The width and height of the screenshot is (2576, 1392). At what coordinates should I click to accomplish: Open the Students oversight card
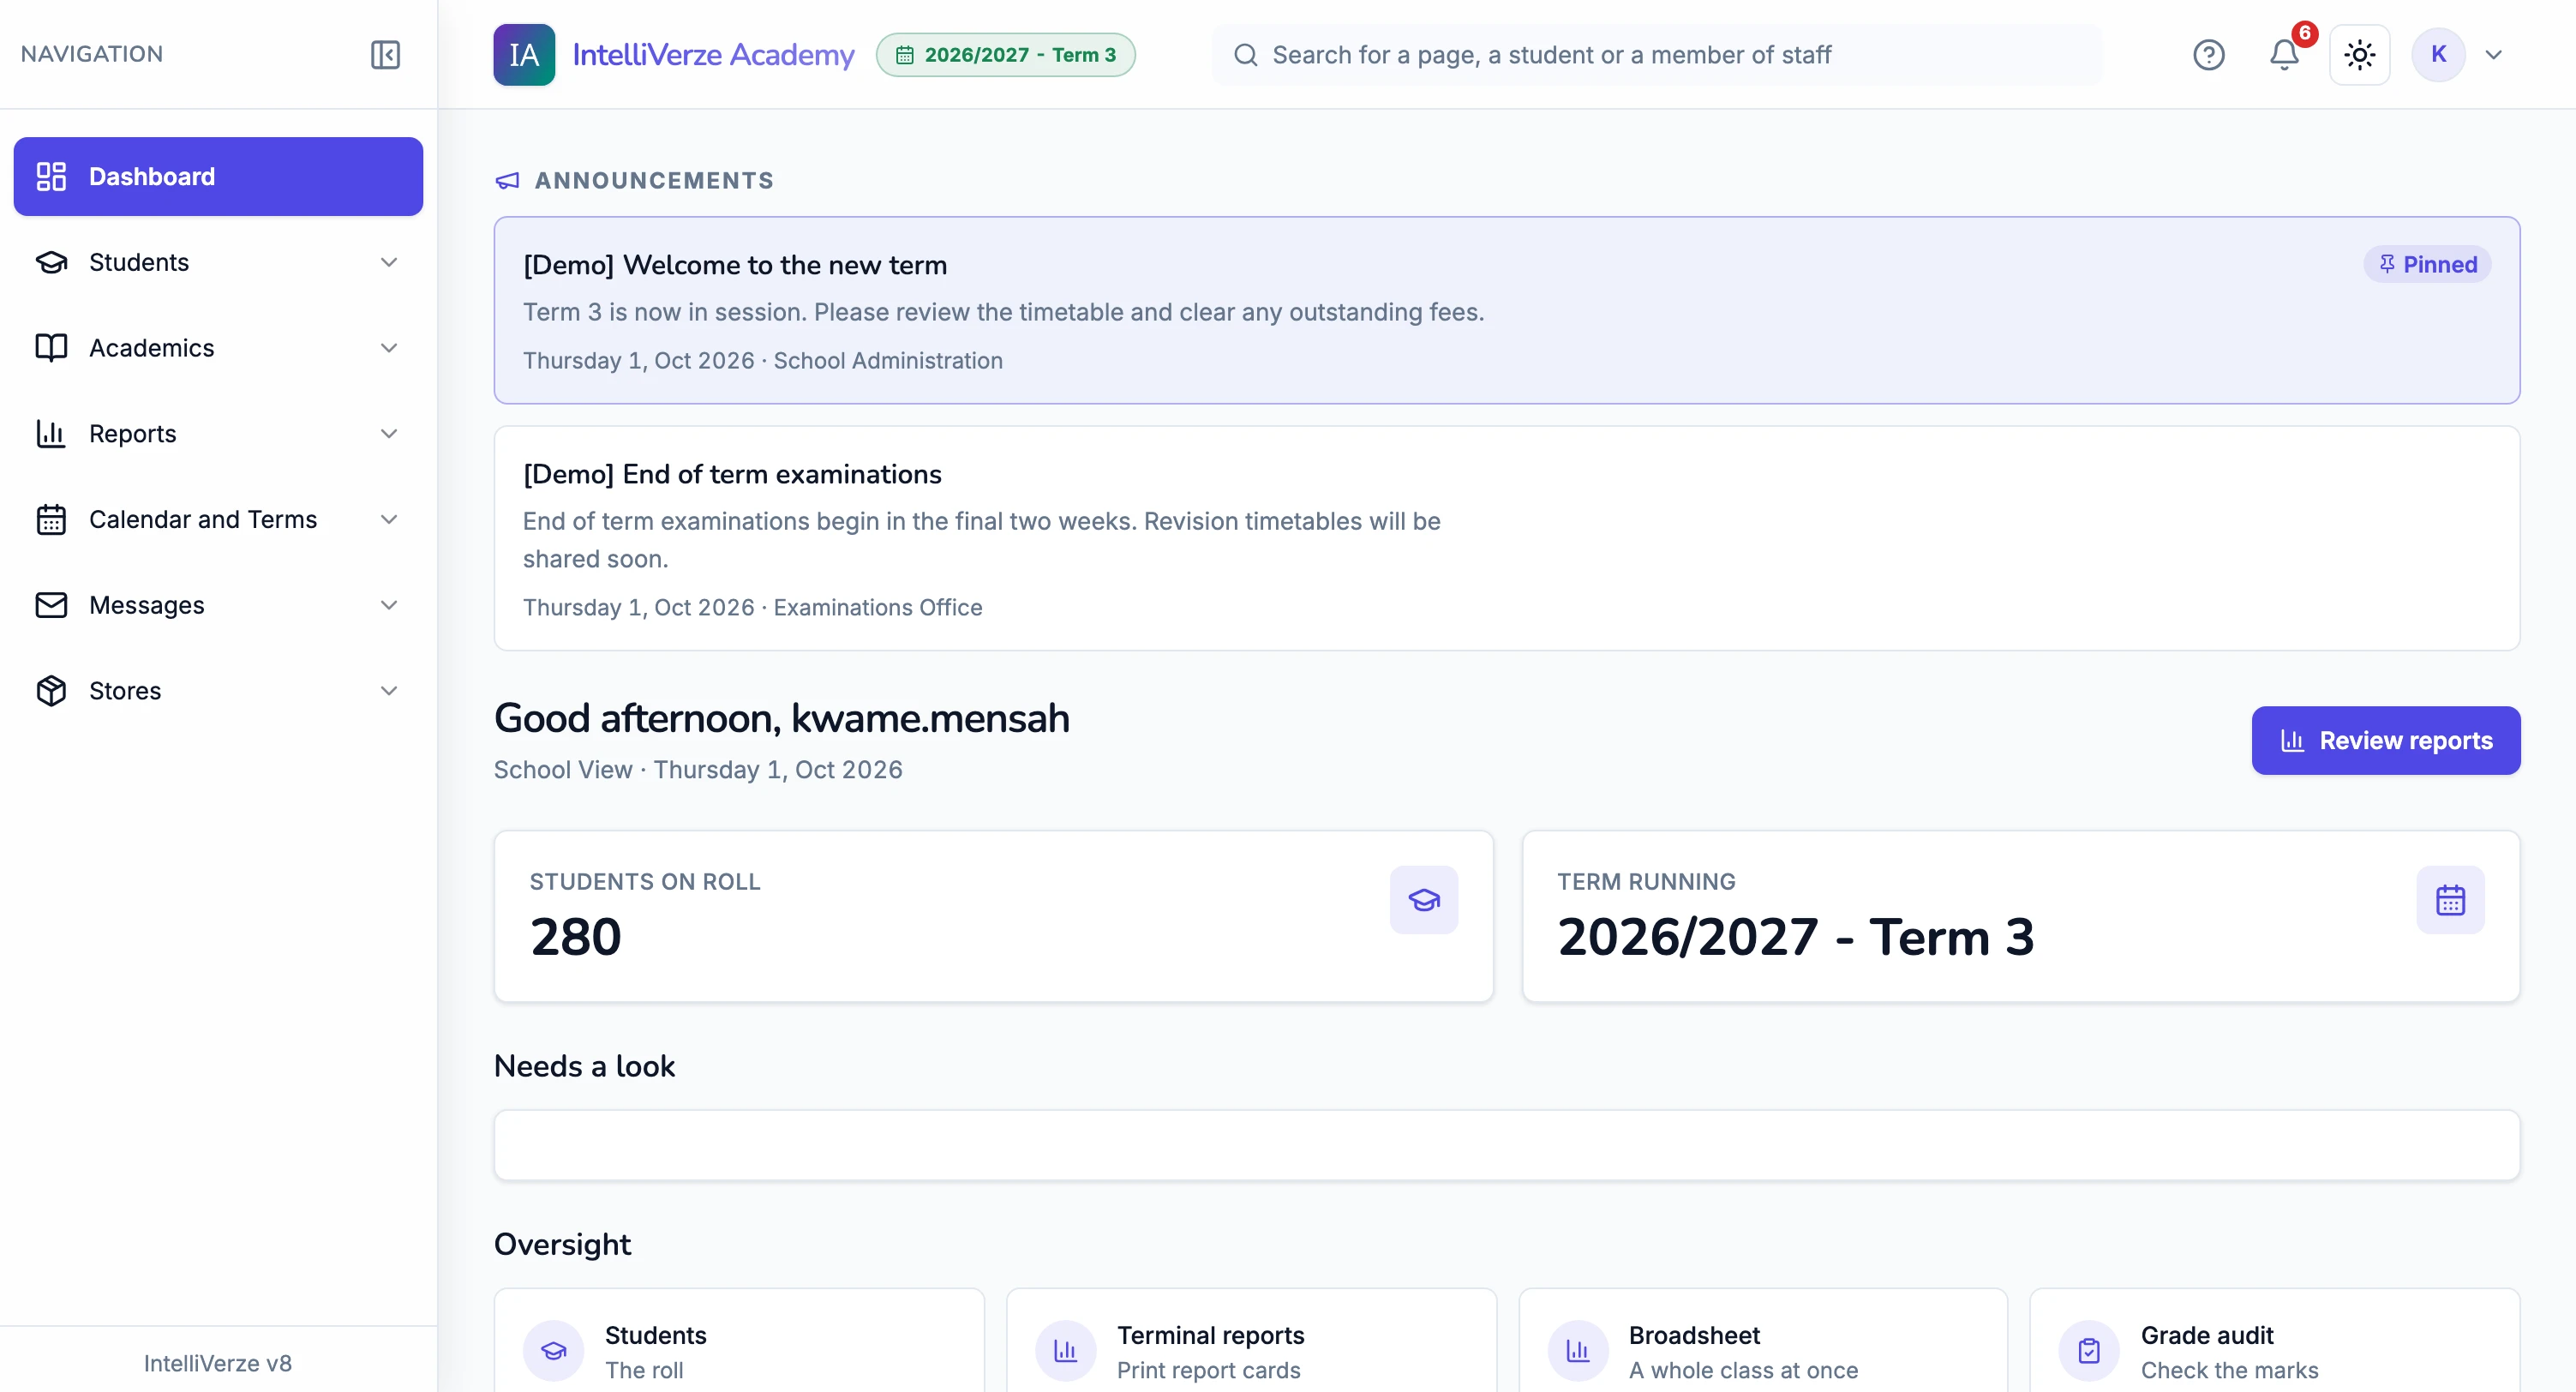point(739,1341)
